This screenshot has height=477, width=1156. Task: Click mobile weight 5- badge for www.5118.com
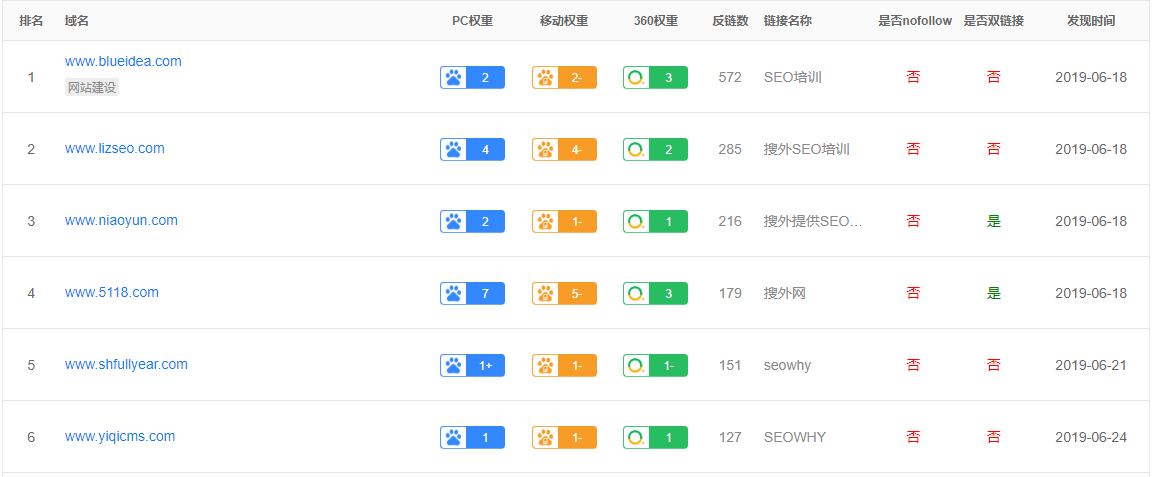pos(564,293)
